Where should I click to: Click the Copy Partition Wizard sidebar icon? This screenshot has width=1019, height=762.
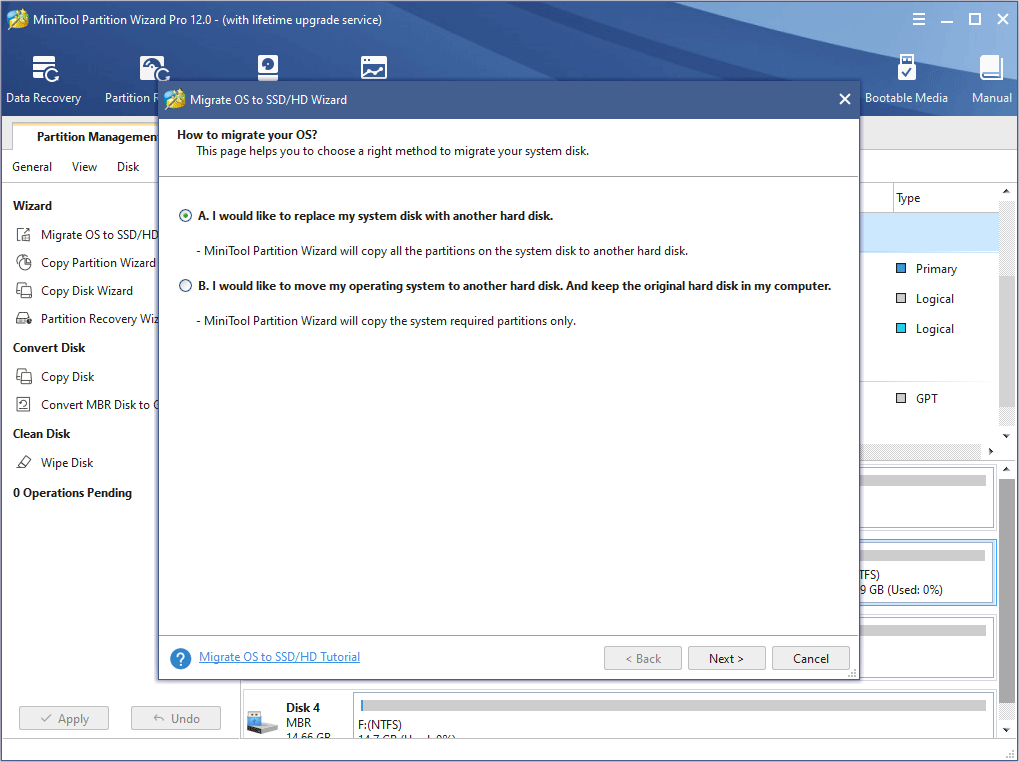pos(23,262)
